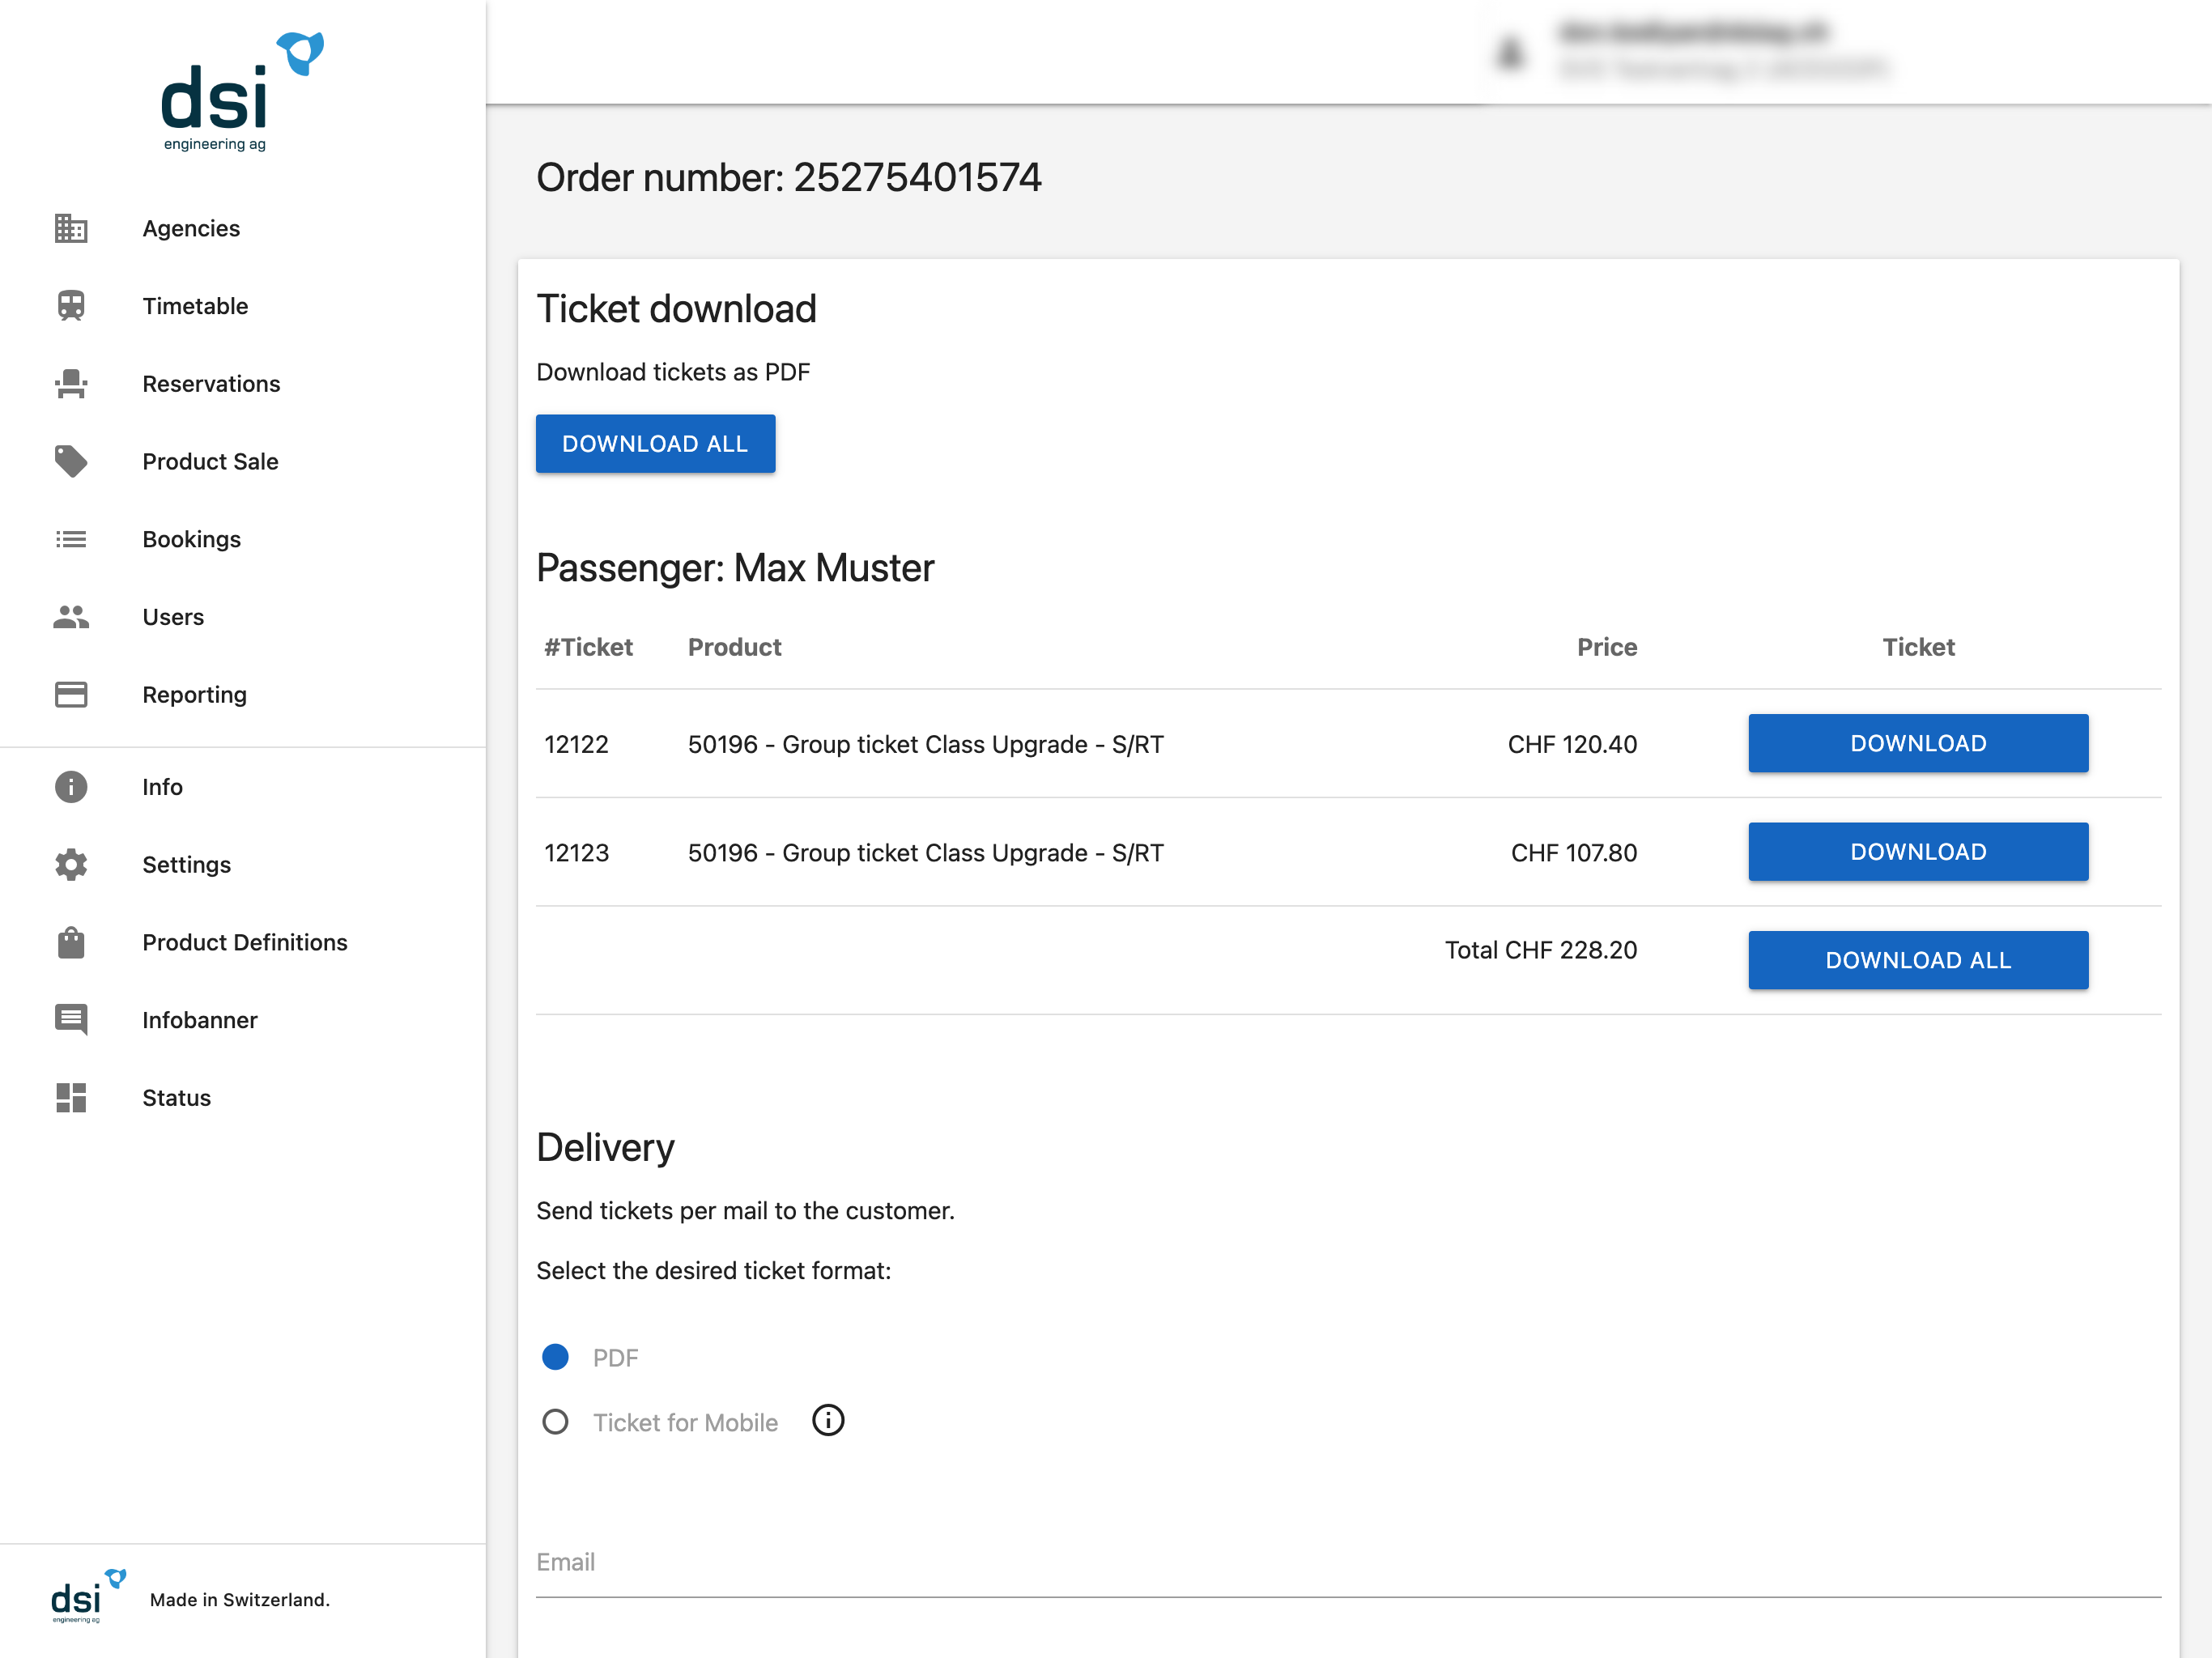This screenshot has height=1658, width=2212.
Task: Click the Infobanner message icon
Action: 71,1020
